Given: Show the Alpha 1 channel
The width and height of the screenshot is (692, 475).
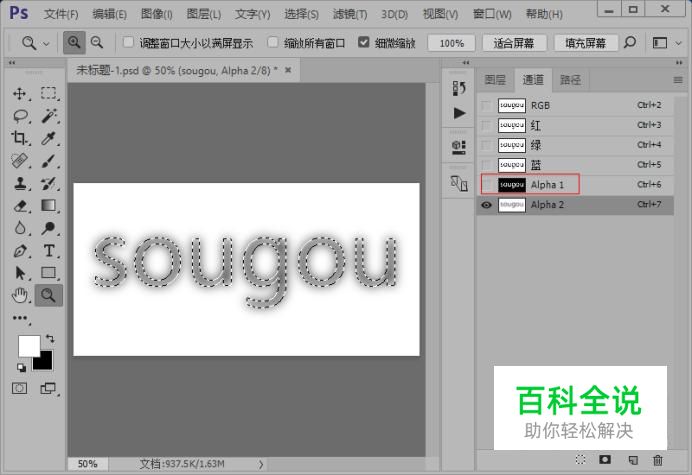Looking at the screenshot, I should click(486, 185).
